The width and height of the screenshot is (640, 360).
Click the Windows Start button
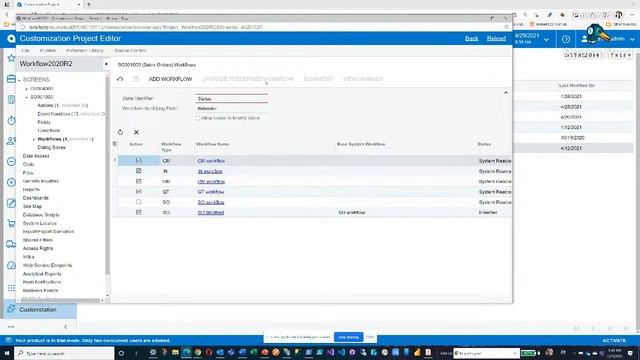pos(7,353)
